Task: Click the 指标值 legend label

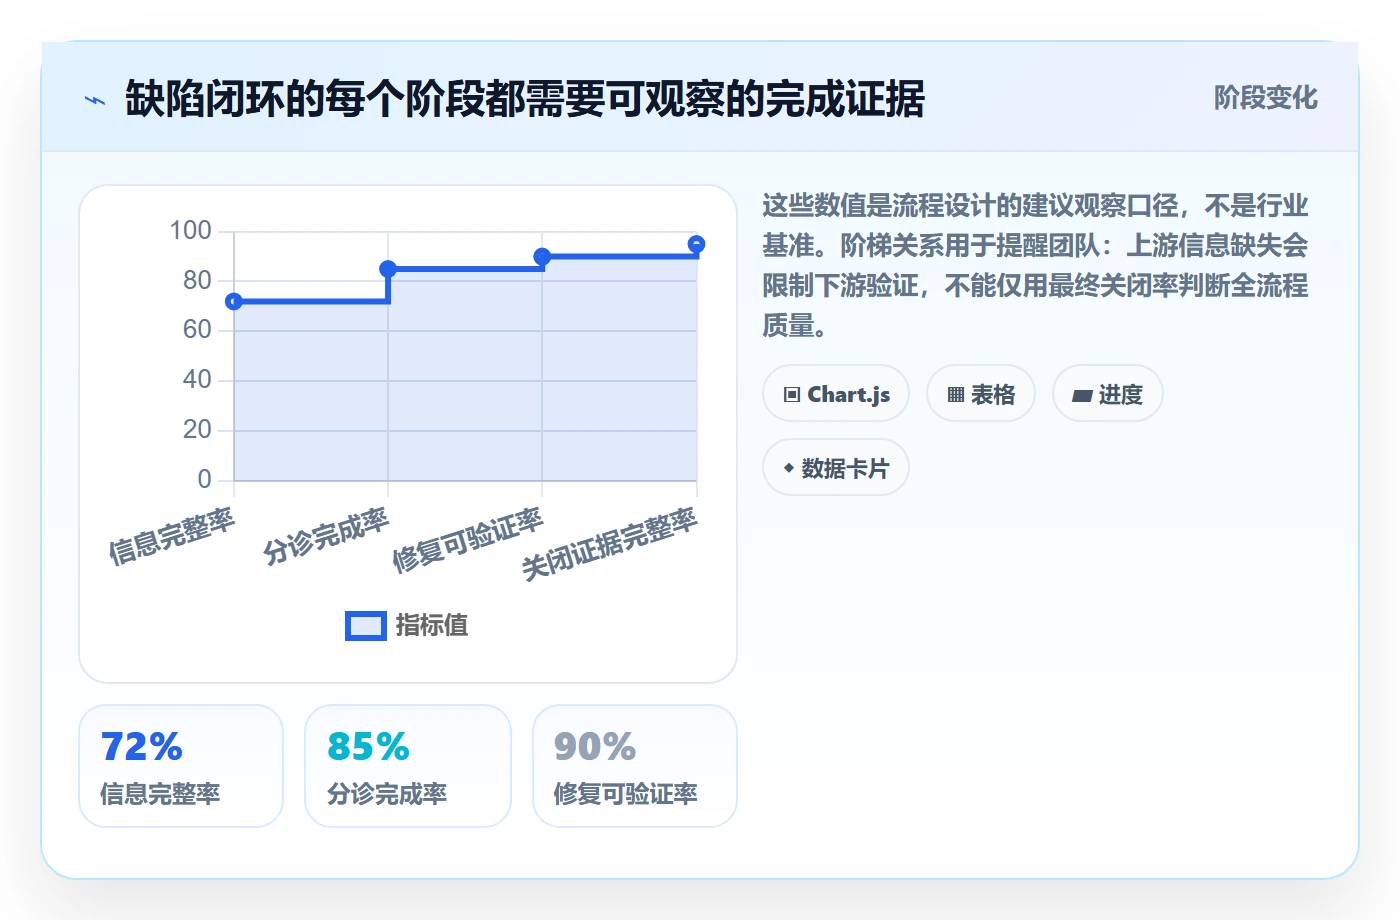Action: (x=432, y=626)
